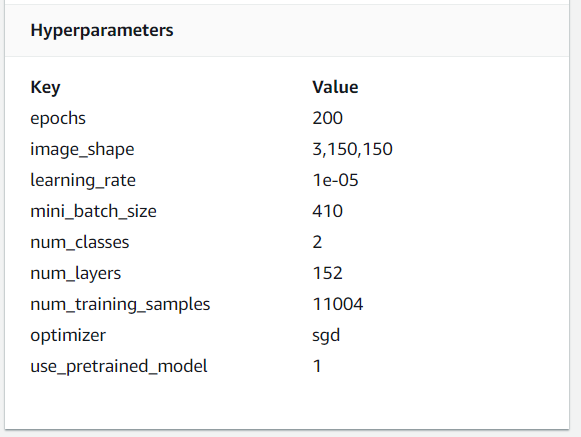Click the mini_batch_size value 410
The width and height of the screenshot is (581, 437).
327,211
